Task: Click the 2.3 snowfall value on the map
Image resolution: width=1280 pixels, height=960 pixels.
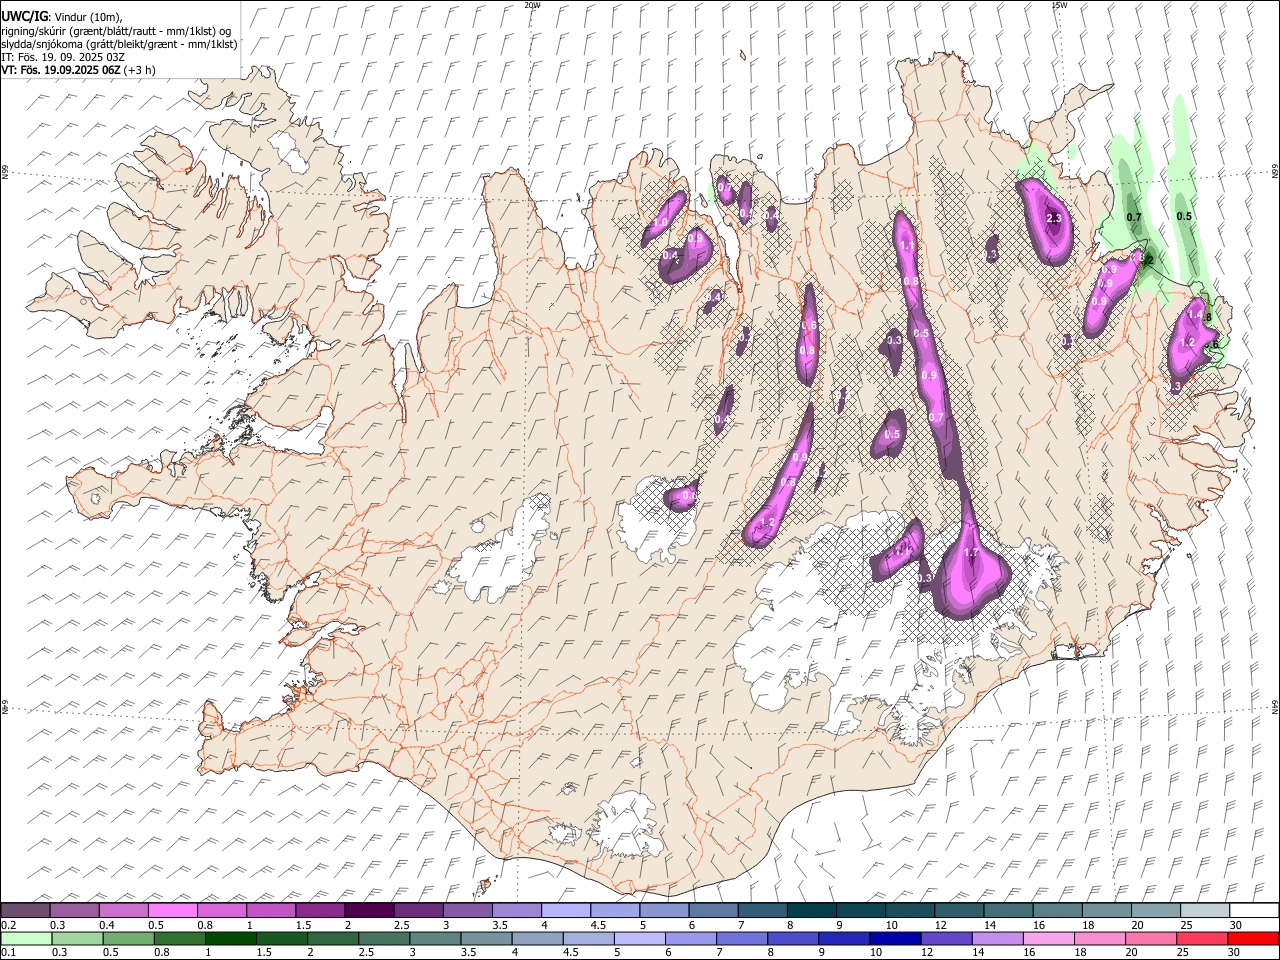Action: click(x=1053, y=218)
